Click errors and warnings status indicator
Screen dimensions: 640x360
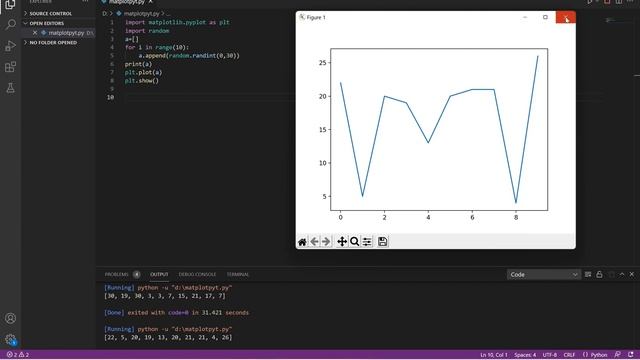coord(18,355)
